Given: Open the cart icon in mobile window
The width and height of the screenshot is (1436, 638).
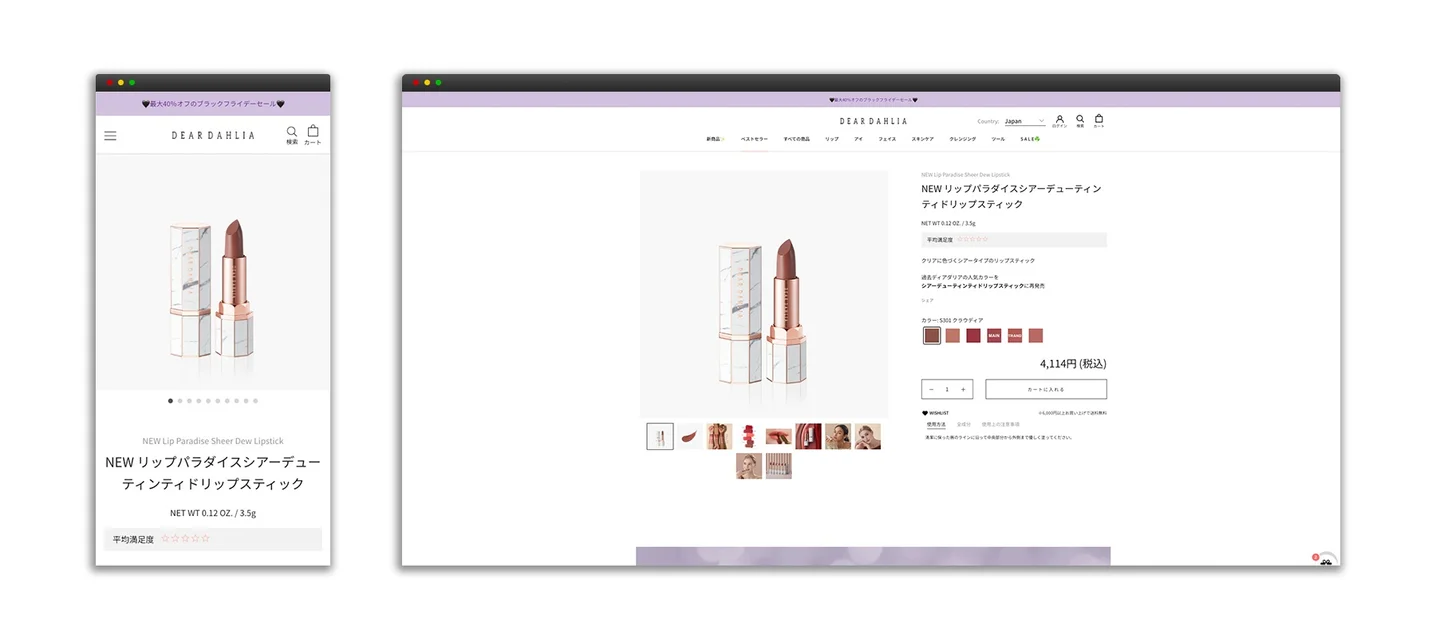Looking at the screenshot, I should (x=313, y=131).
